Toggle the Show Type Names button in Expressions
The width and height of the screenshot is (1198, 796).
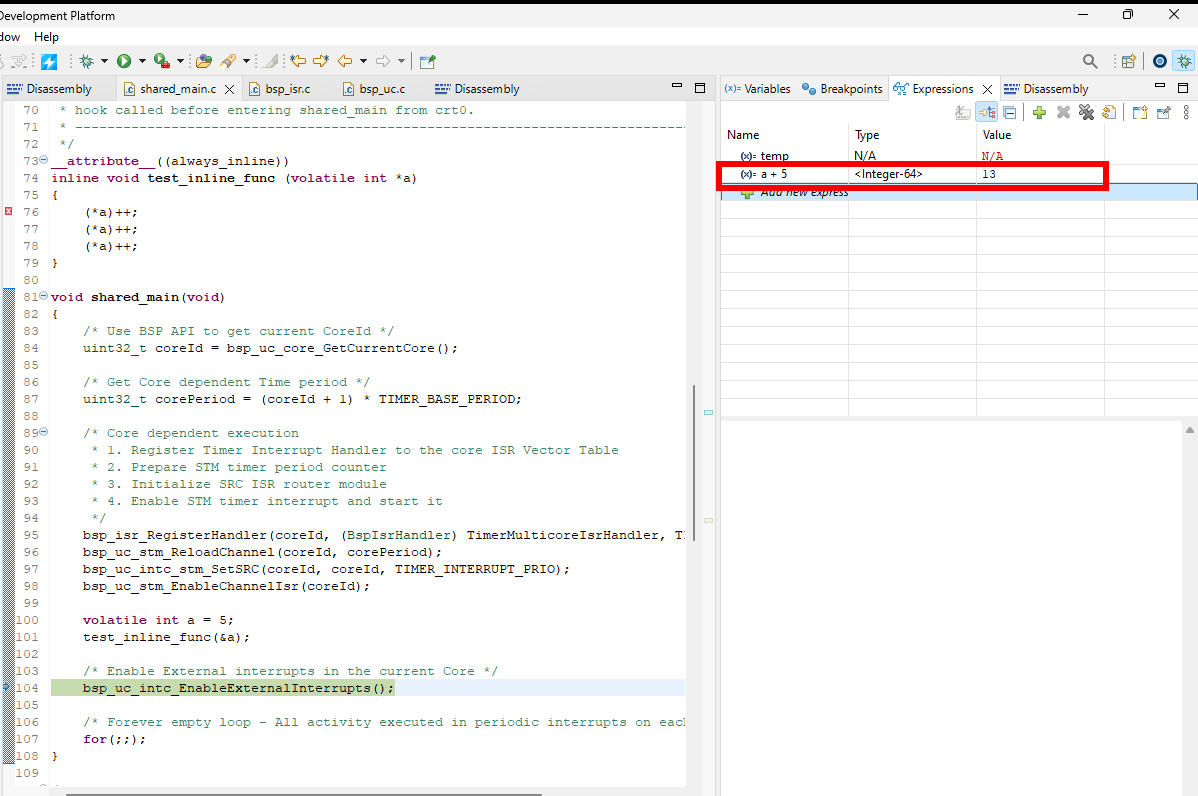[963, 113]
